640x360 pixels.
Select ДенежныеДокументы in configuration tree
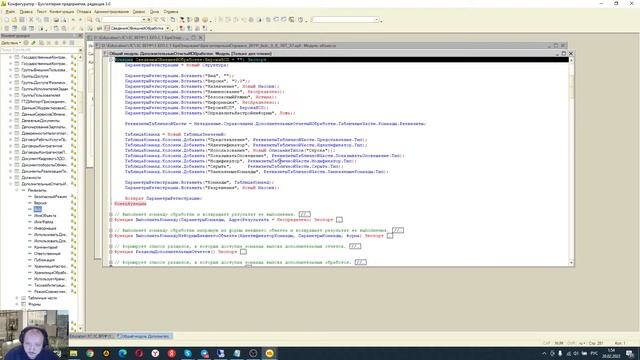[x=40, y=120]
